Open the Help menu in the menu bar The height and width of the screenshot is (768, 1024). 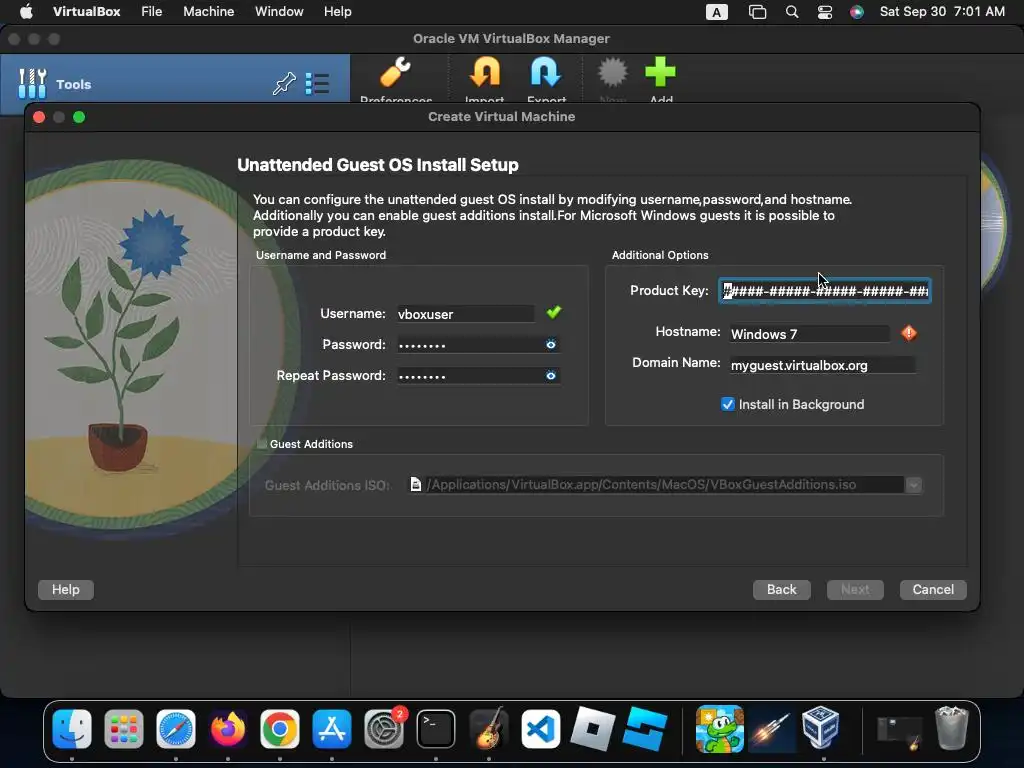(338, 11)
